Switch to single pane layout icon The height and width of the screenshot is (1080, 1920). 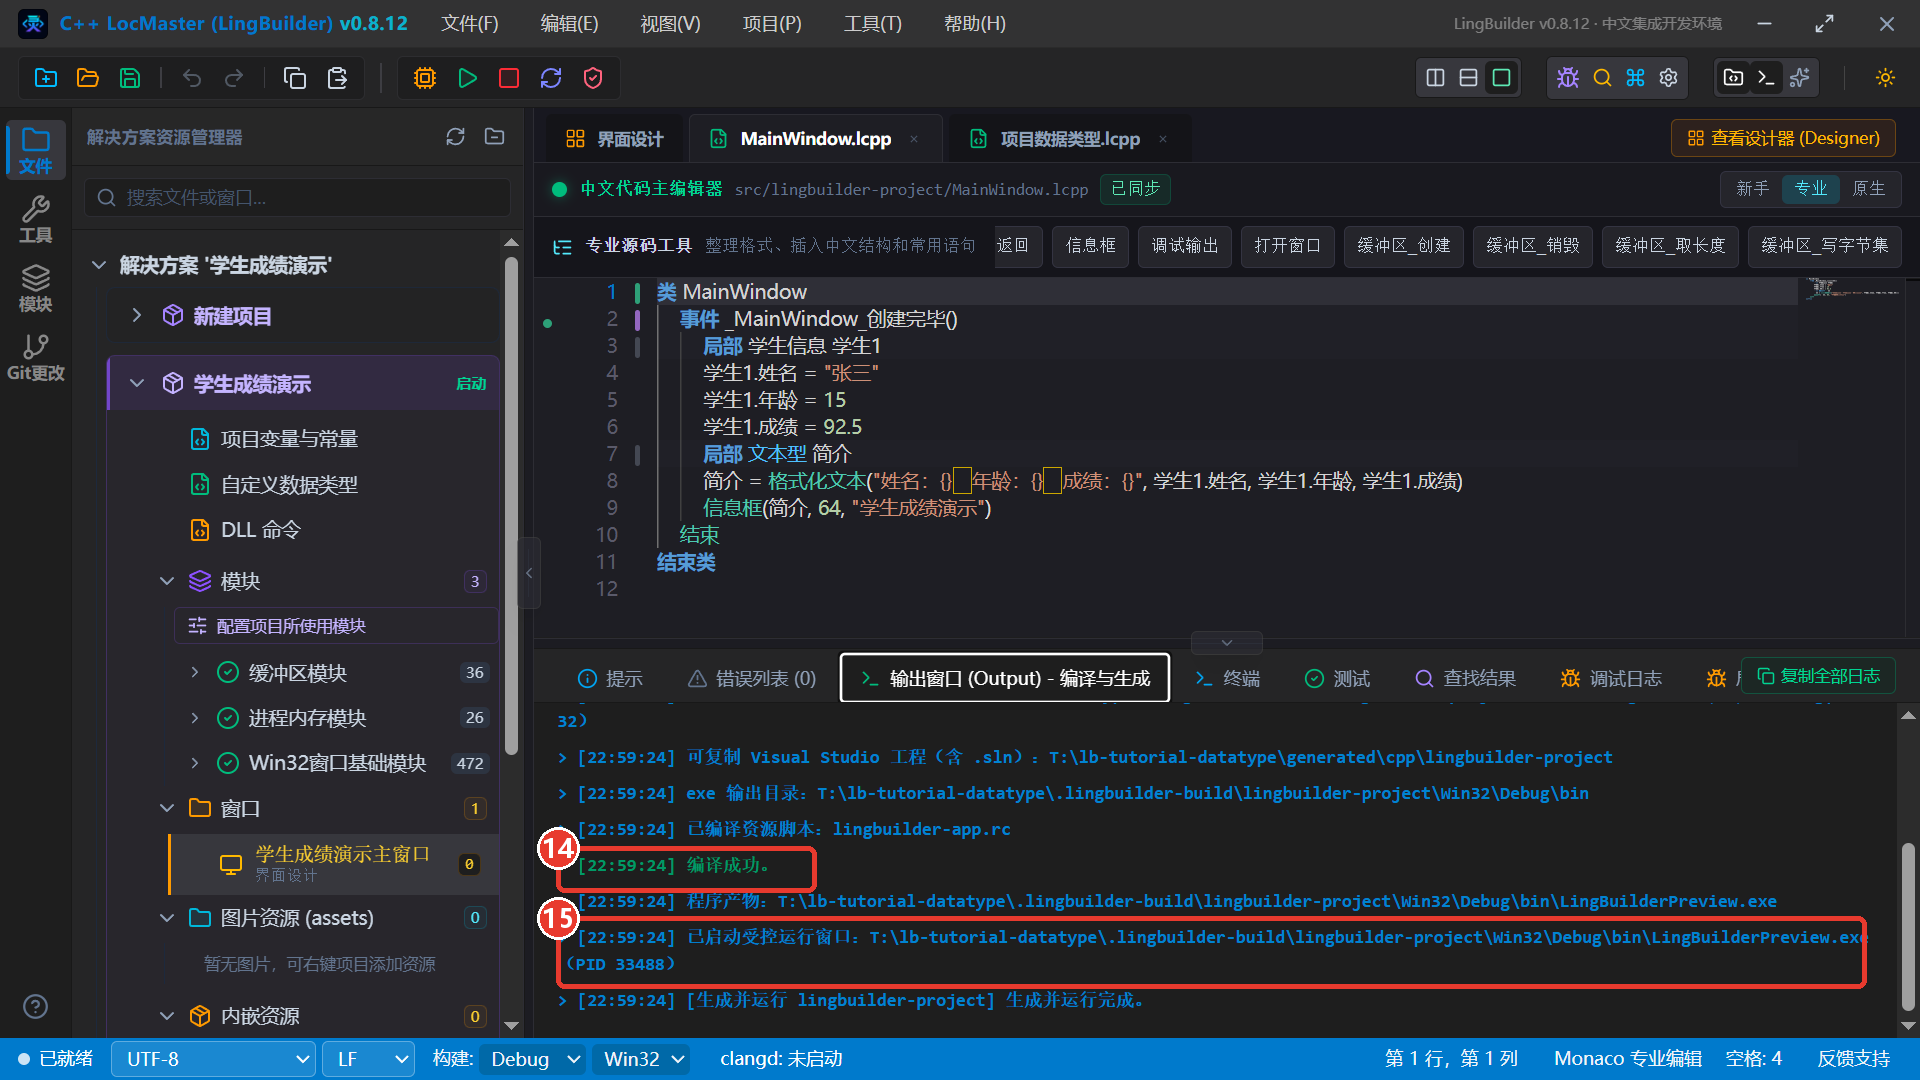[1501, 78]
